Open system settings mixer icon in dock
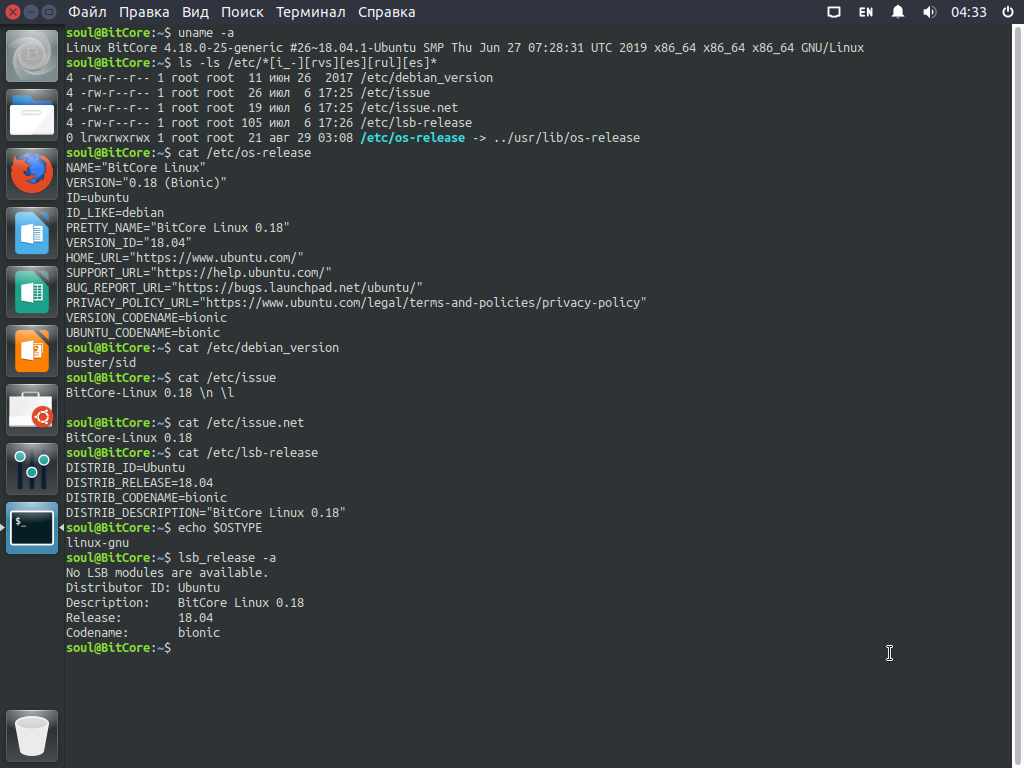The image size is (1024, 768). [31, 469]
